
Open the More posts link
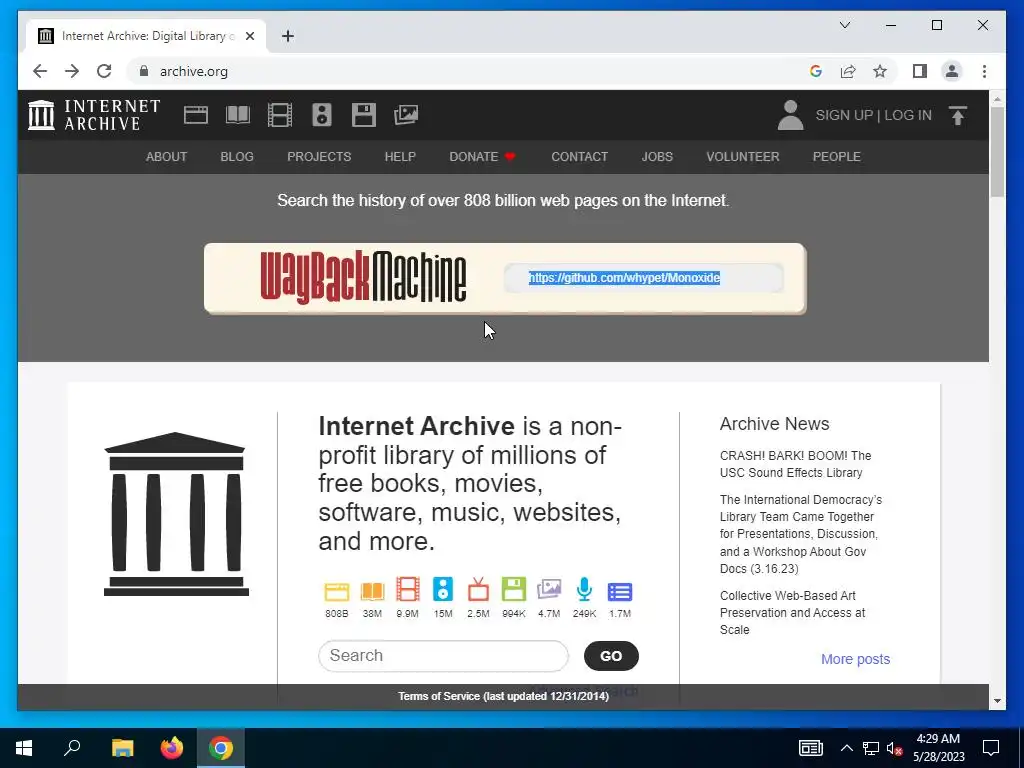coord(856,659)
